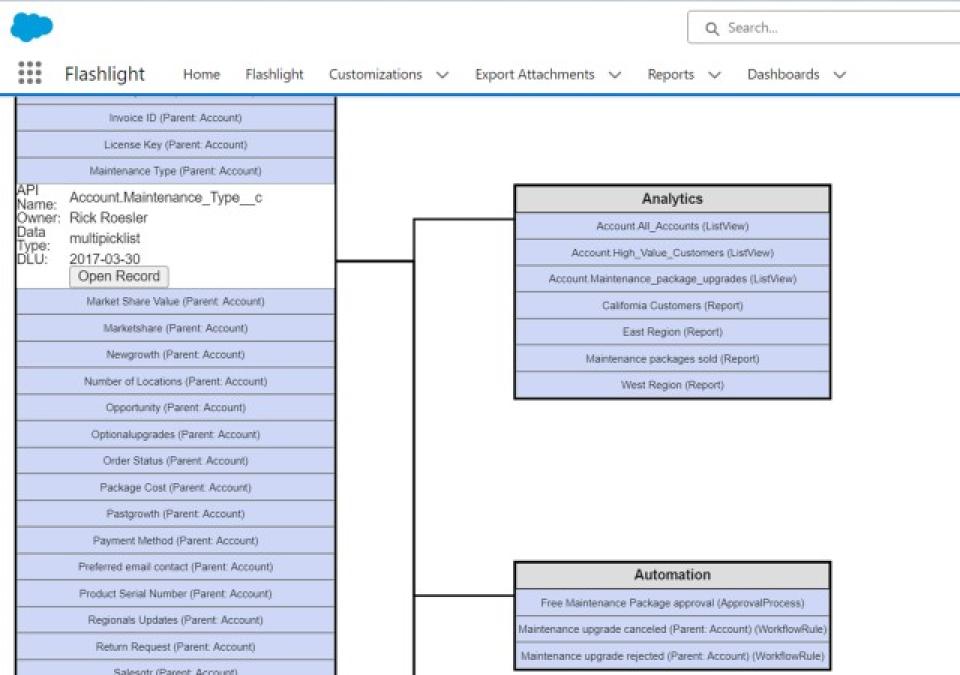960x675 pixels.
Task: Click the Analytics box header
Action: (672, 199)
